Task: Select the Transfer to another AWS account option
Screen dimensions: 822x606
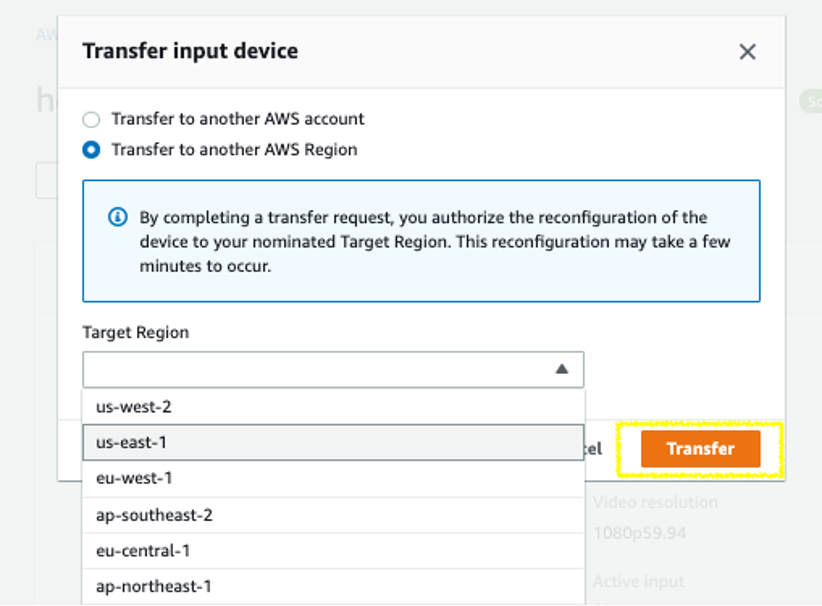Action: pyautogui.click(x=91, y=118)
